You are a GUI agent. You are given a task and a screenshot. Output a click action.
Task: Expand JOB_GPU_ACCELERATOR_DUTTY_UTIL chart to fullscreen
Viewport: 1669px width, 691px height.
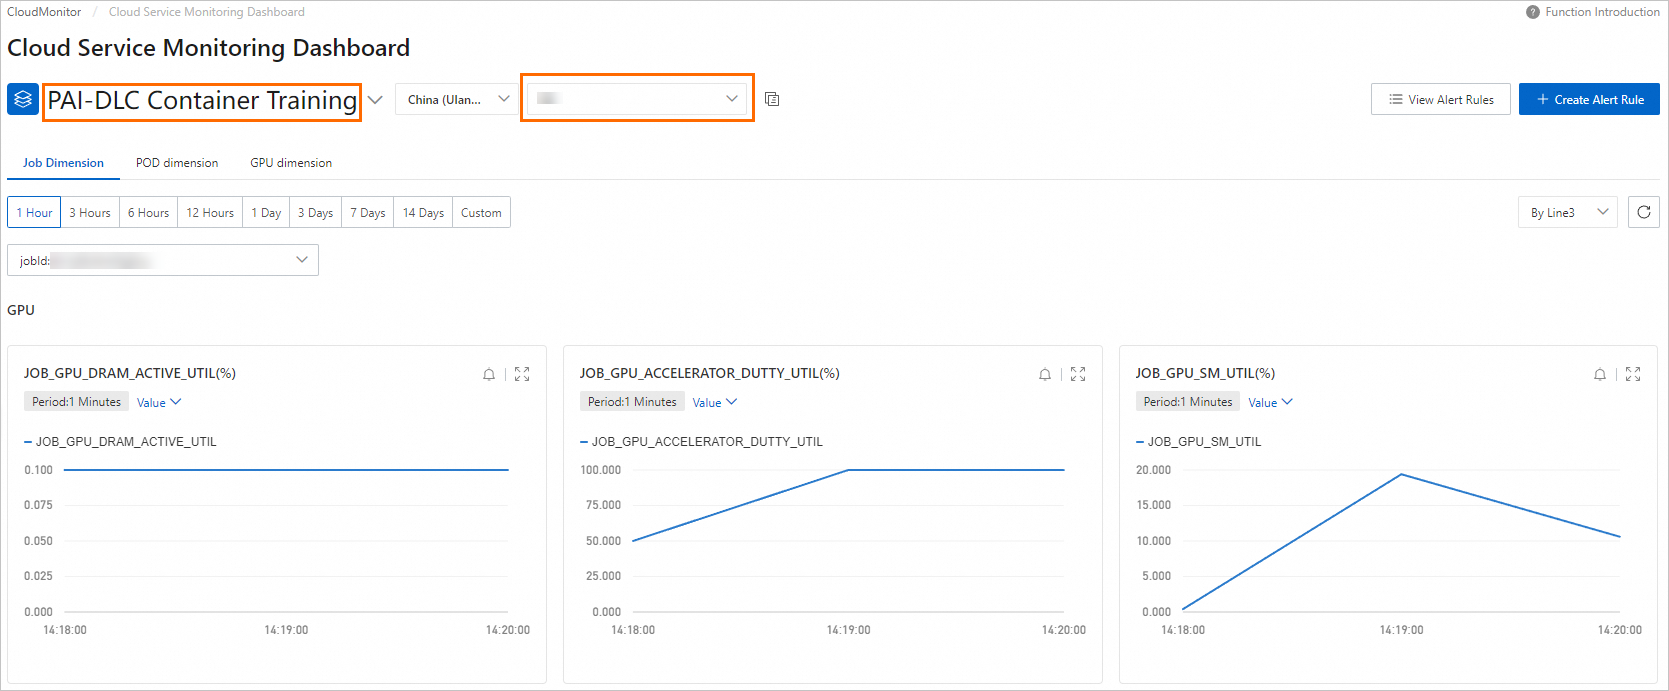coord(1078,374)
